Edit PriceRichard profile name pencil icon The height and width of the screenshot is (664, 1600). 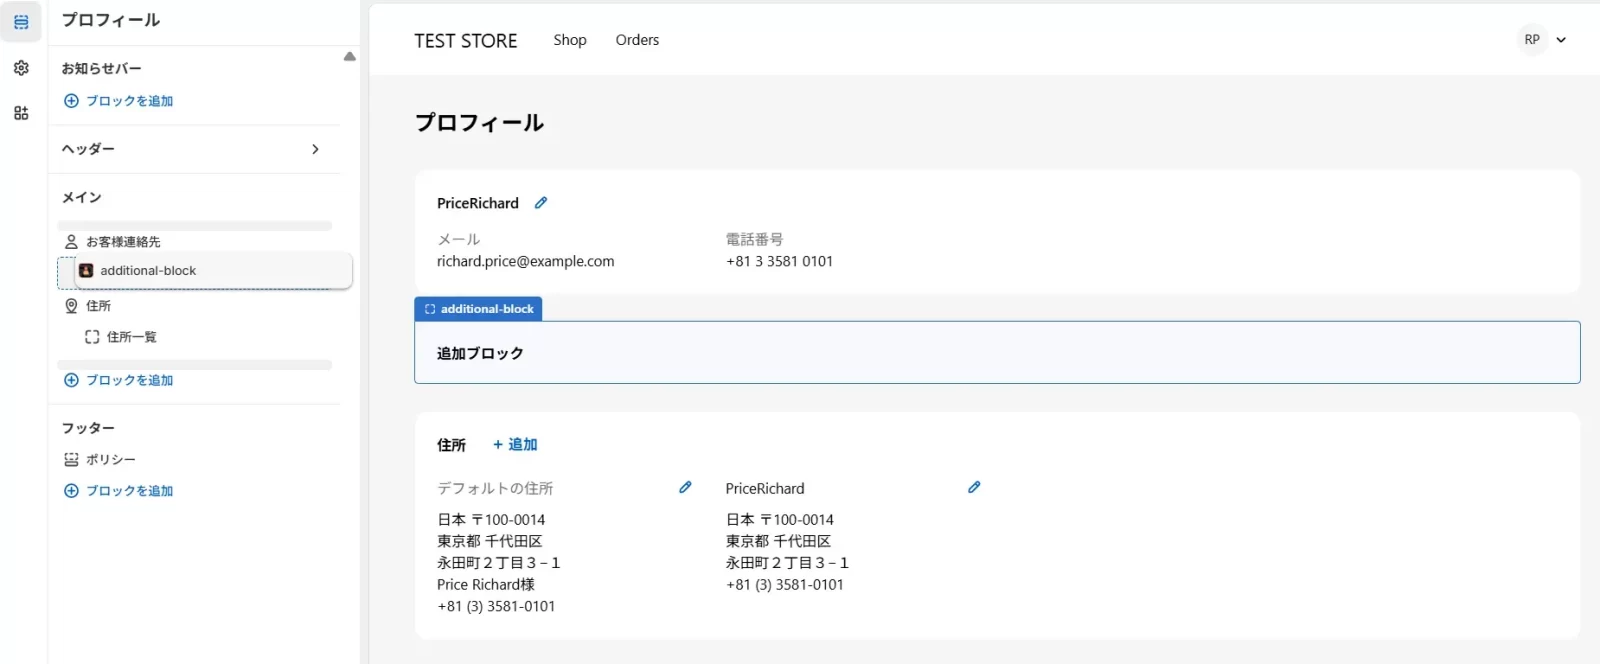click(x=541, y=203)
